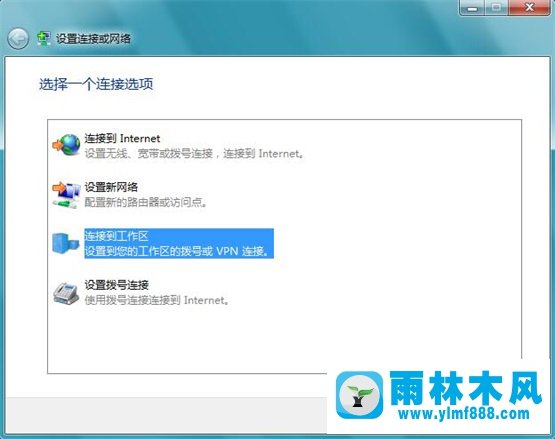
Task: Click the blue building icon for 连接到工作区
Action: pos(66,243)
